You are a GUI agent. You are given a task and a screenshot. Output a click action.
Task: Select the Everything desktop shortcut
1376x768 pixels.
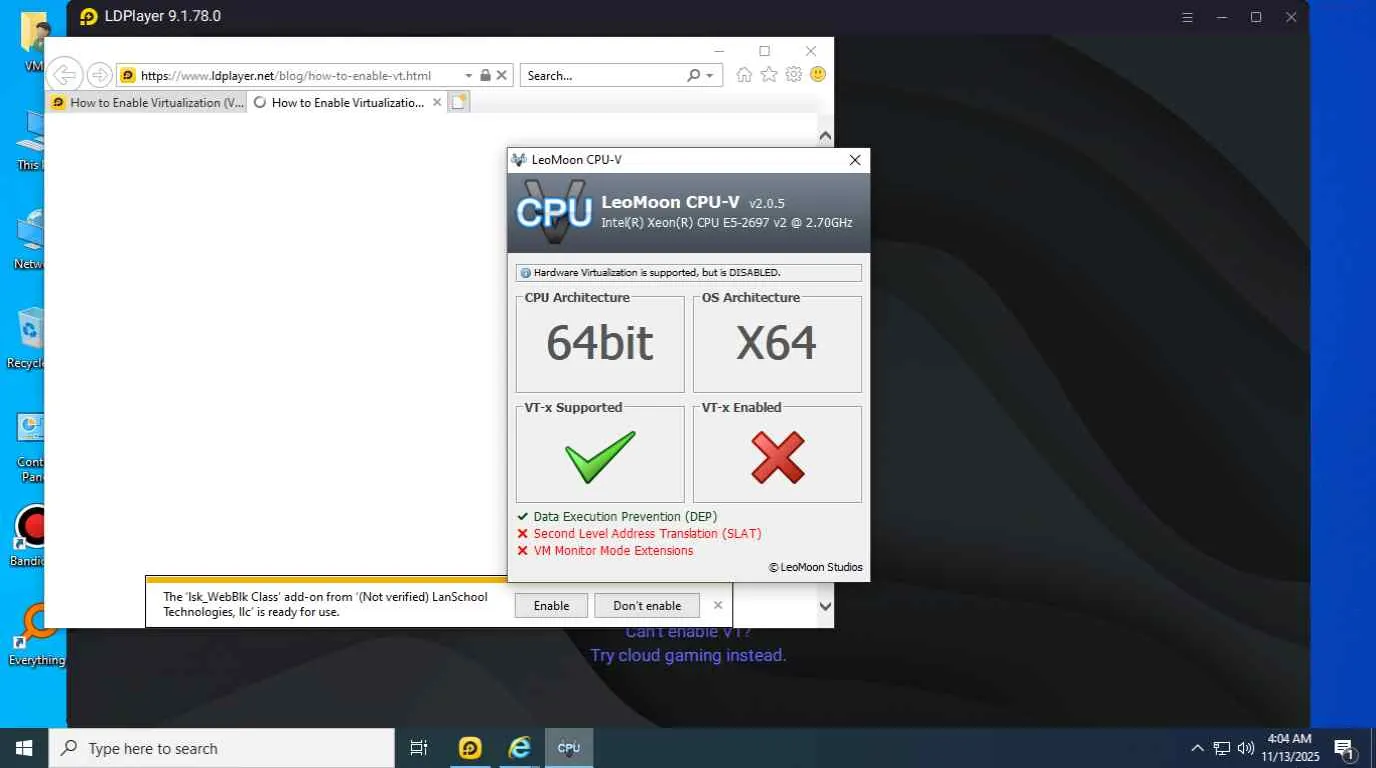[x=35, y=635]
